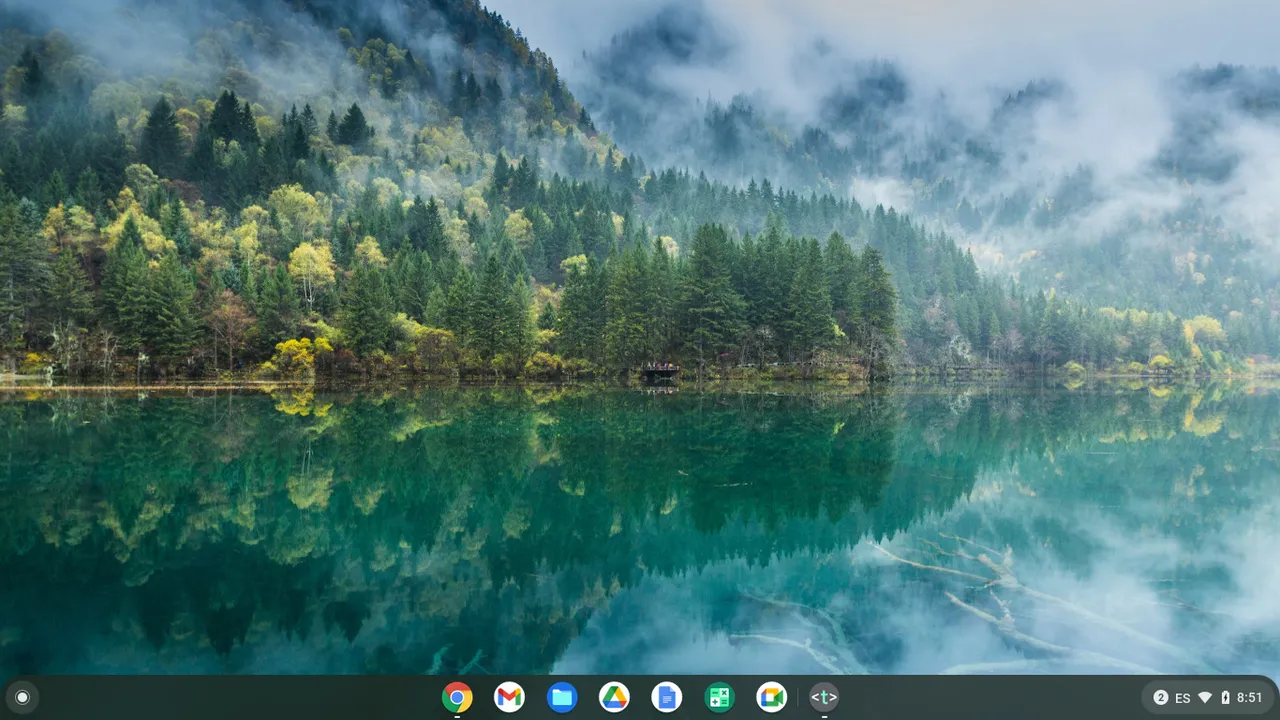
Task: Open Google Docs from the shelf
Action: [x=667, y=697]
